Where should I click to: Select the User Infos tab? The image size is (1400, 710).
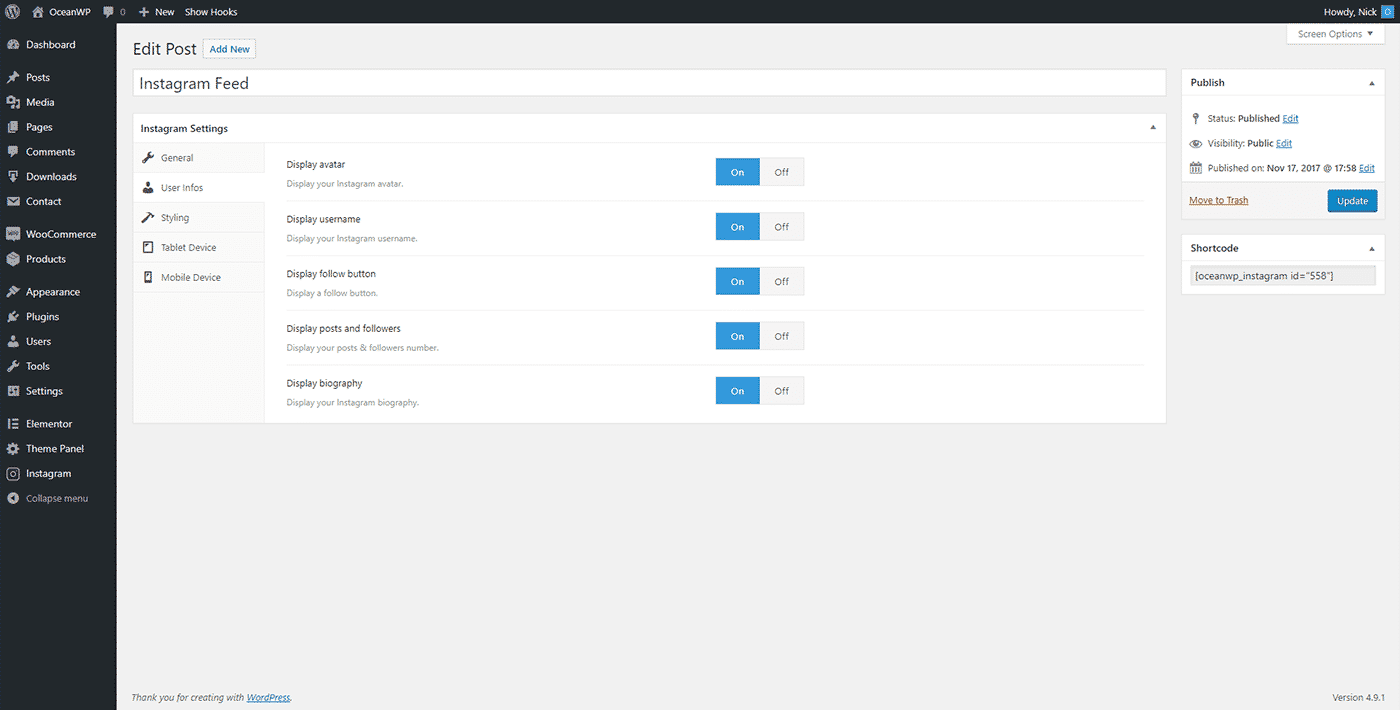tap(199, 188)
